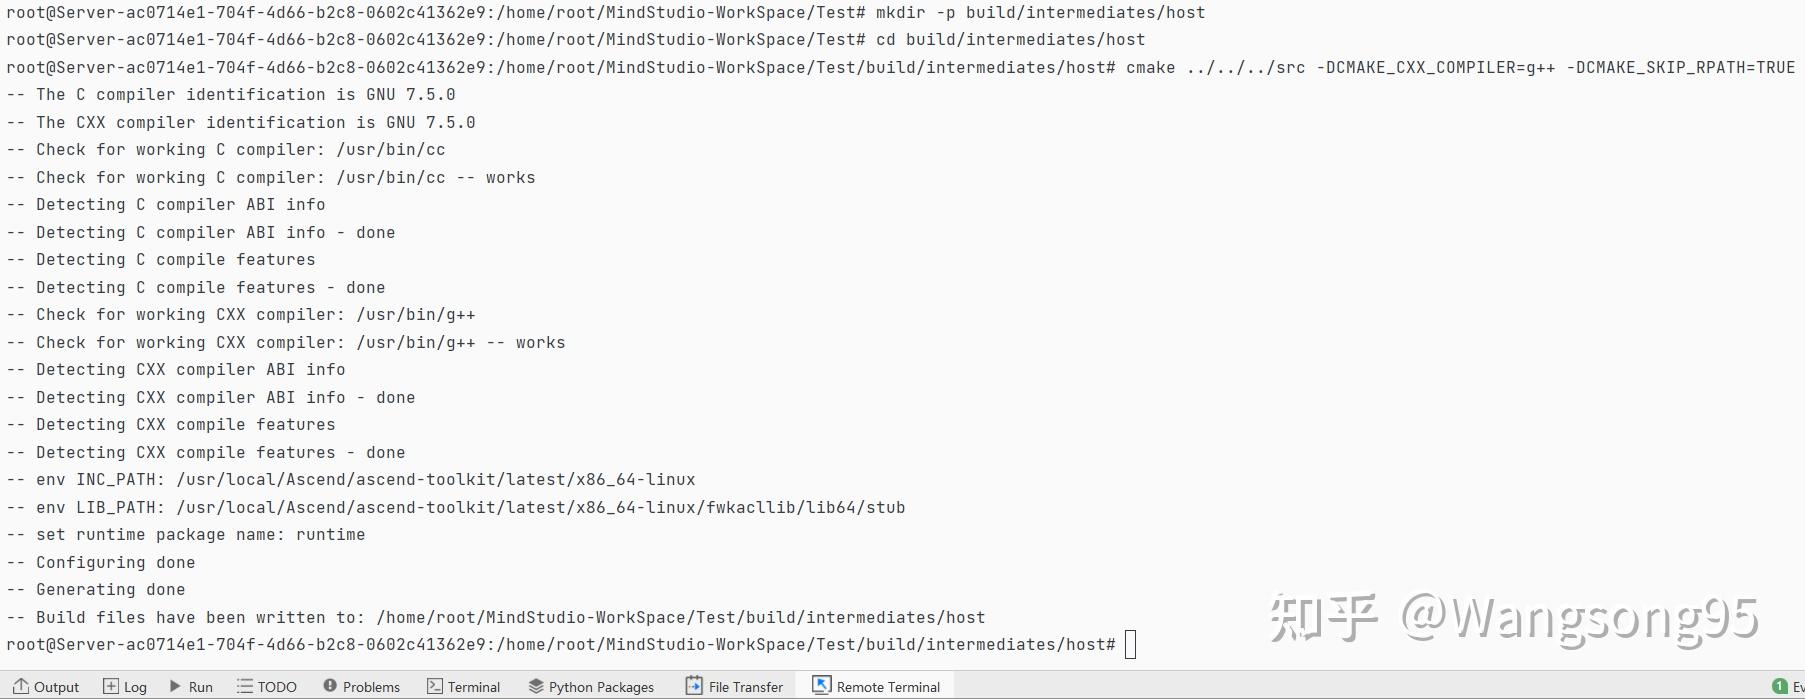Screen dimensions: 1805x699
Task: Click the build files output directory path
Action: click(x=680, y=617)
